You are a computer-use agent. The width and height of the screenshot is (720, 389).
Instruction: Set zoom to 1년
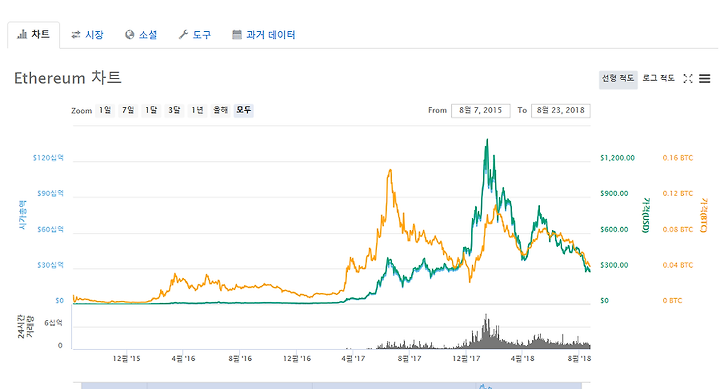[197, 110]
